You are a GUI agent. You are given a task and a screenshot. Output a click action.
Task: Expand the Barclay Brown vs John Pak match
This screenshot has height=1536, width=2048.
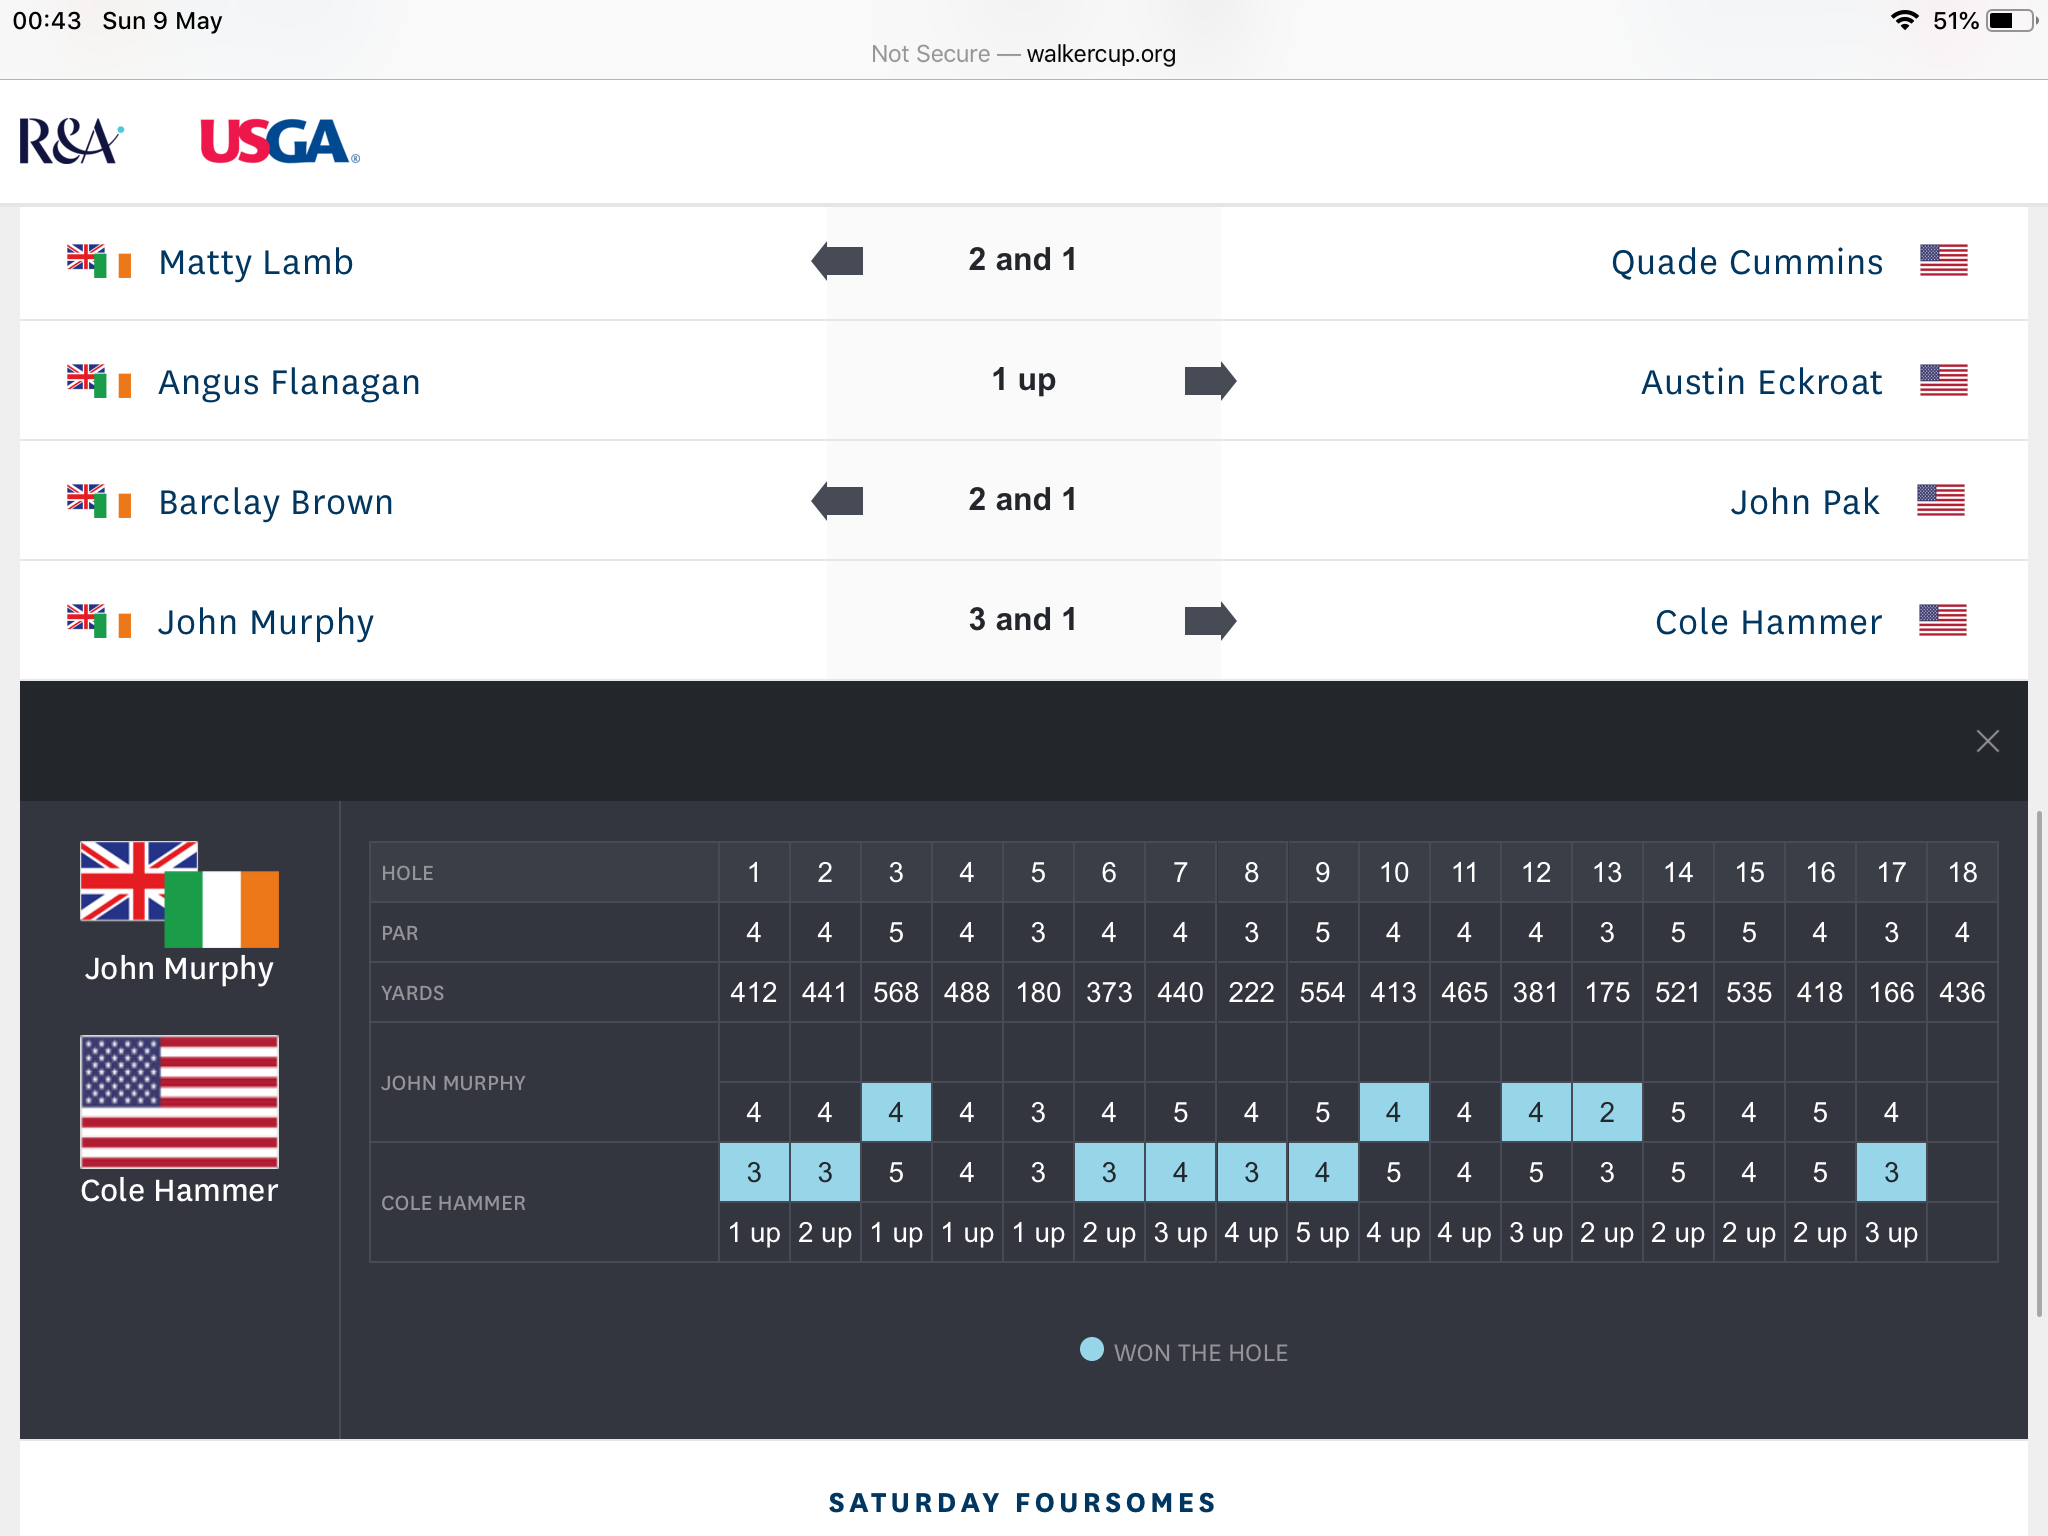coord(1022,500)
